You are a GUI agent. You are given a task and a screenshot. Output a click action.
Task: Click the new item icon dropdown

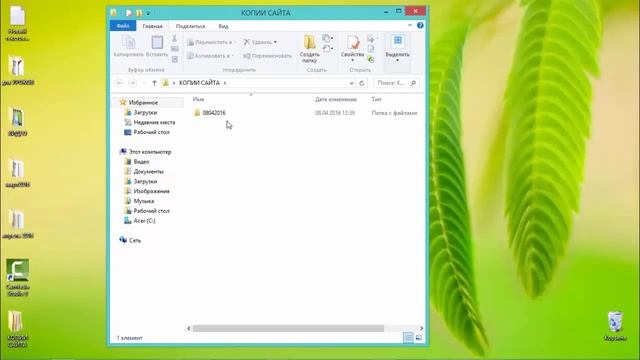[328, 38]
